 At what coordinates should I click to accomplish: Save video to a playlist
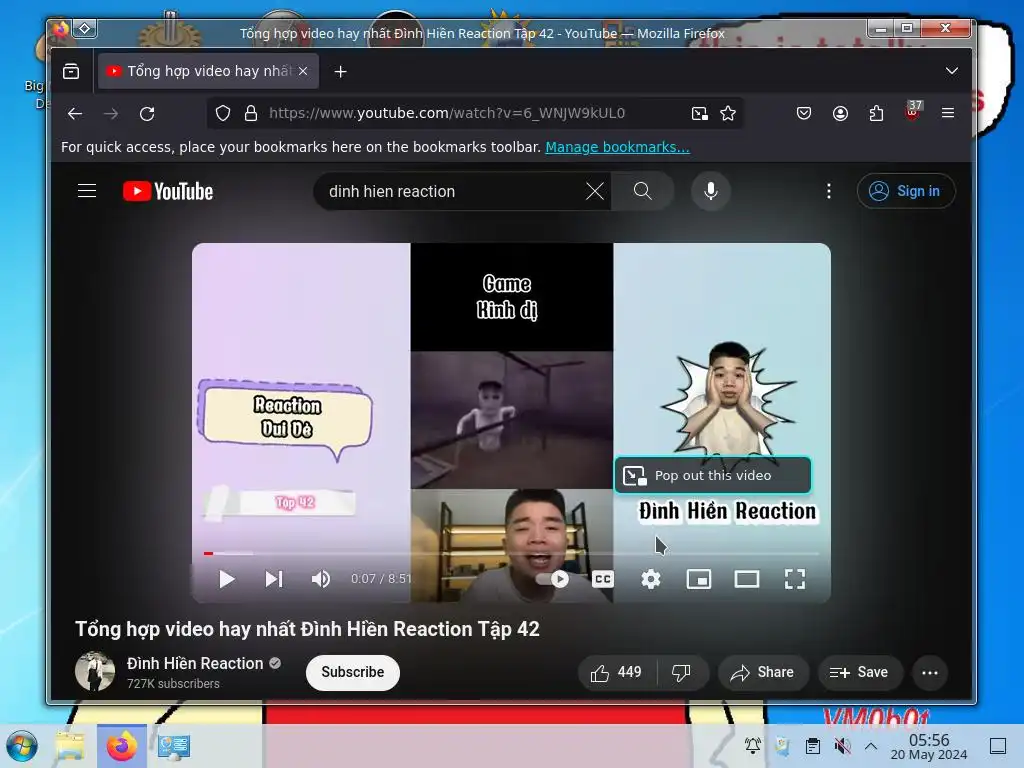pyautogui.click(x=859, y=673)
